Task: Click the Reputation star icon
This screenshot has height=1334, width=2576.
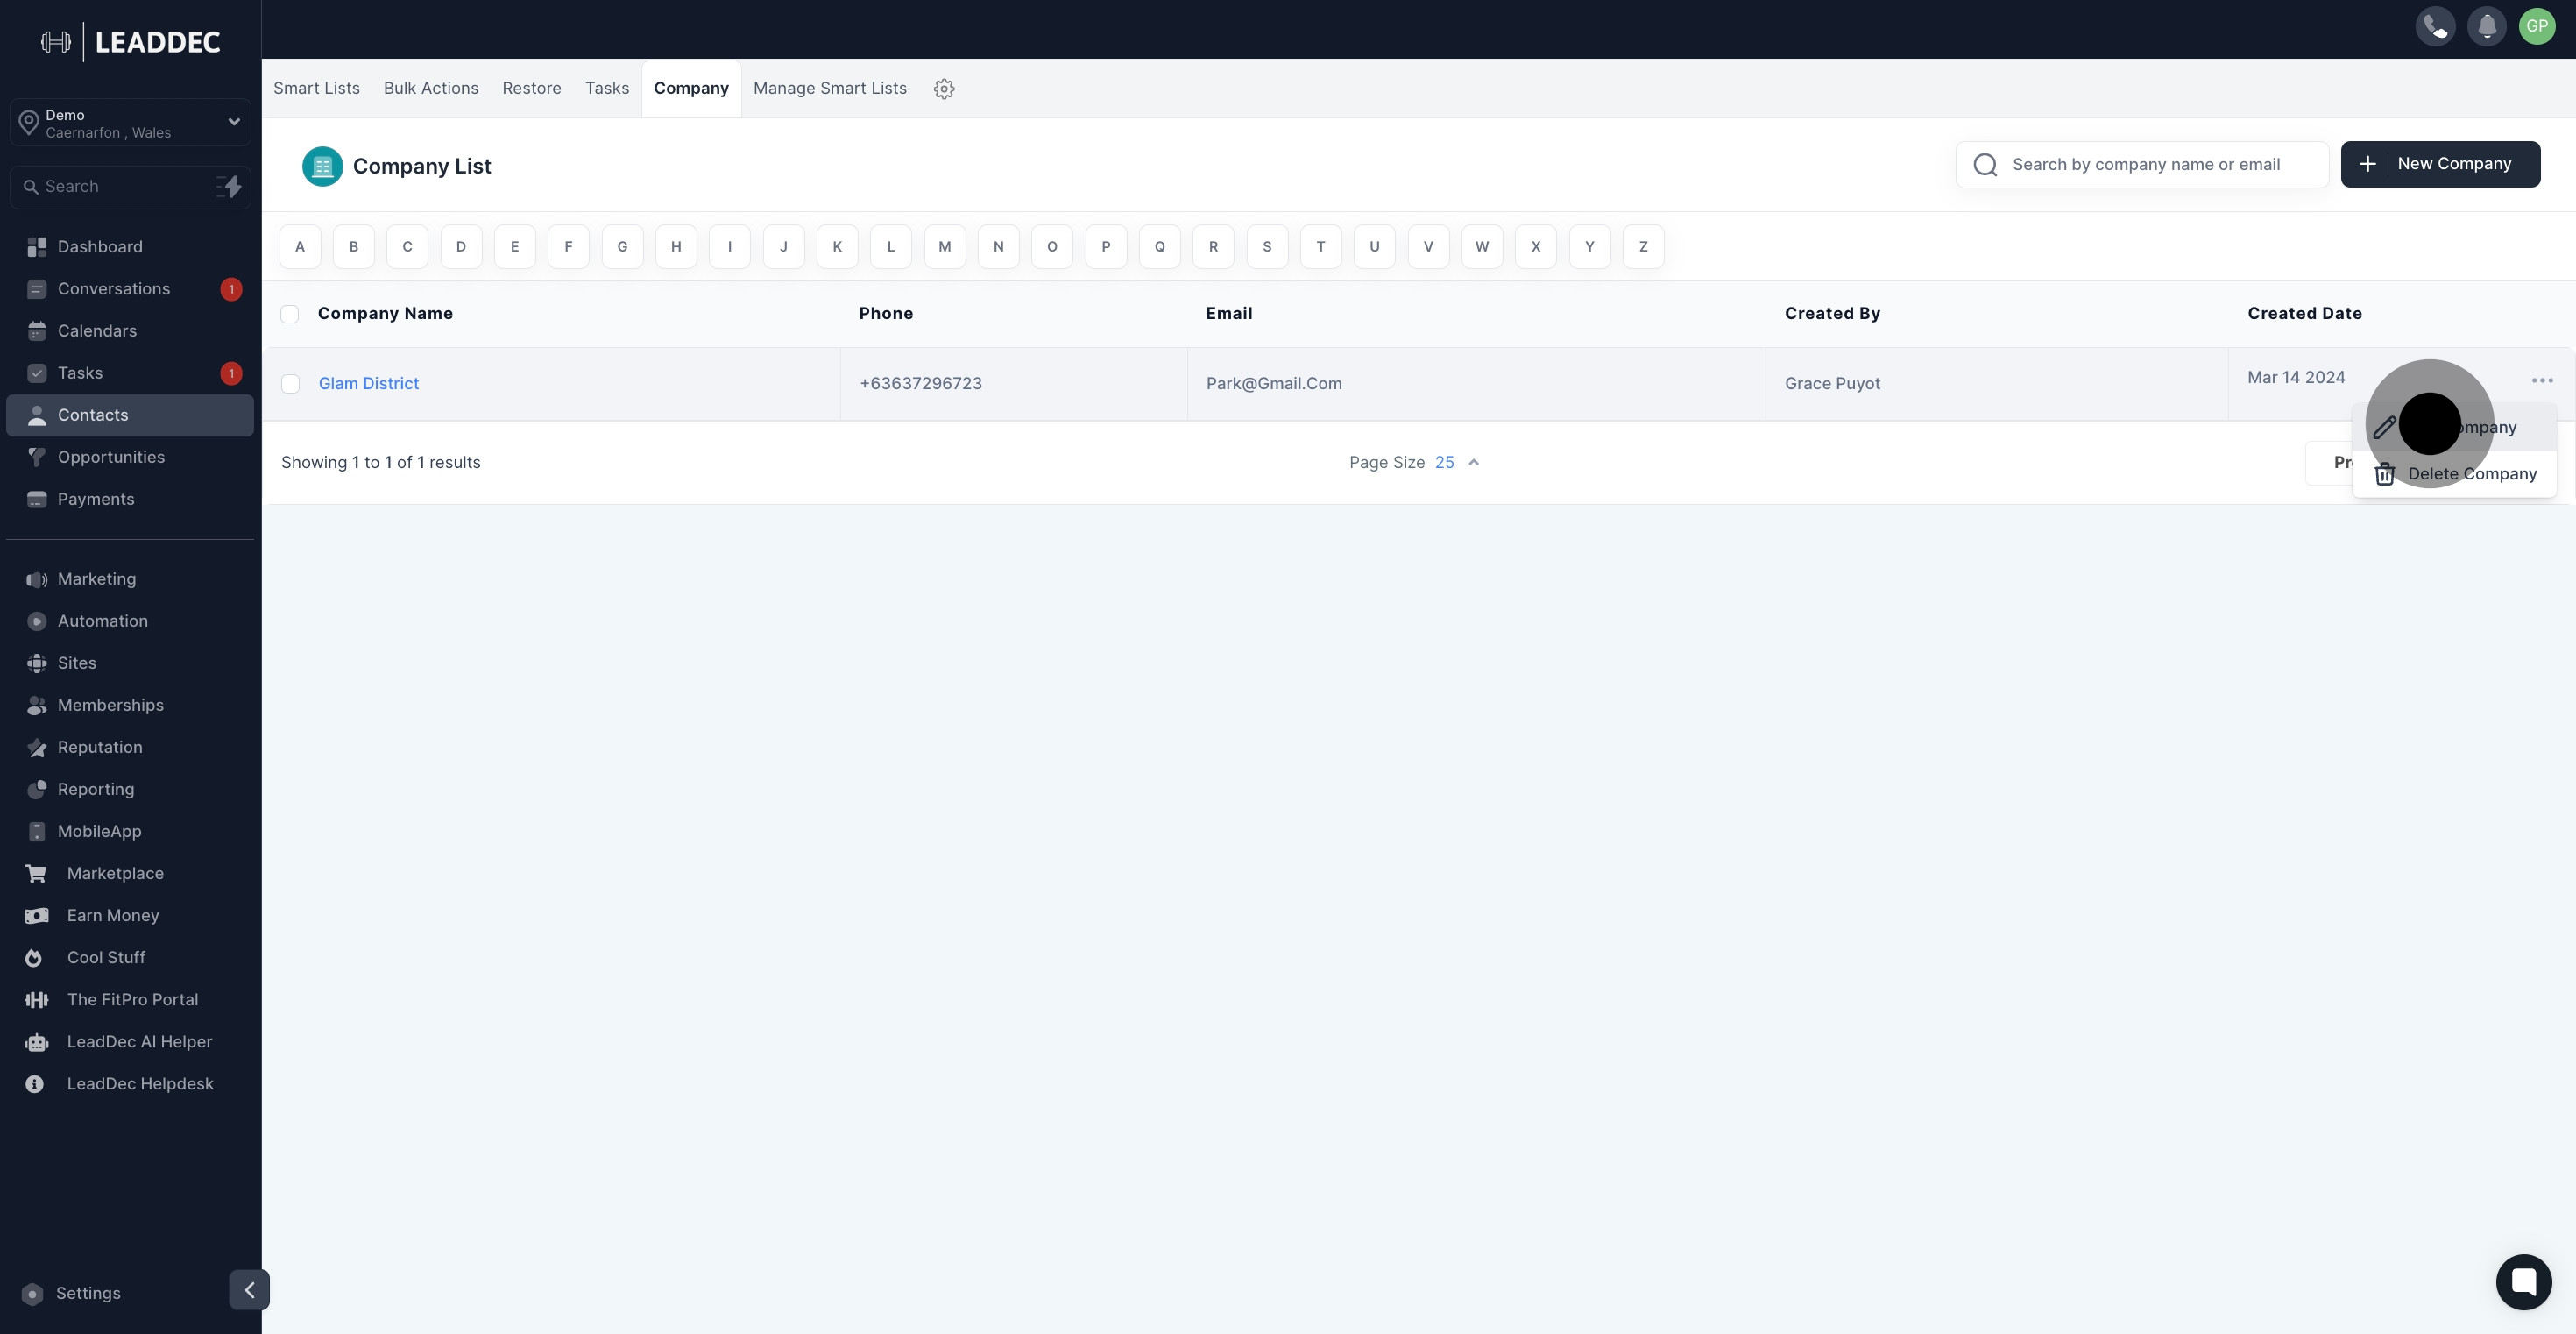Action: tap(37, 748)
